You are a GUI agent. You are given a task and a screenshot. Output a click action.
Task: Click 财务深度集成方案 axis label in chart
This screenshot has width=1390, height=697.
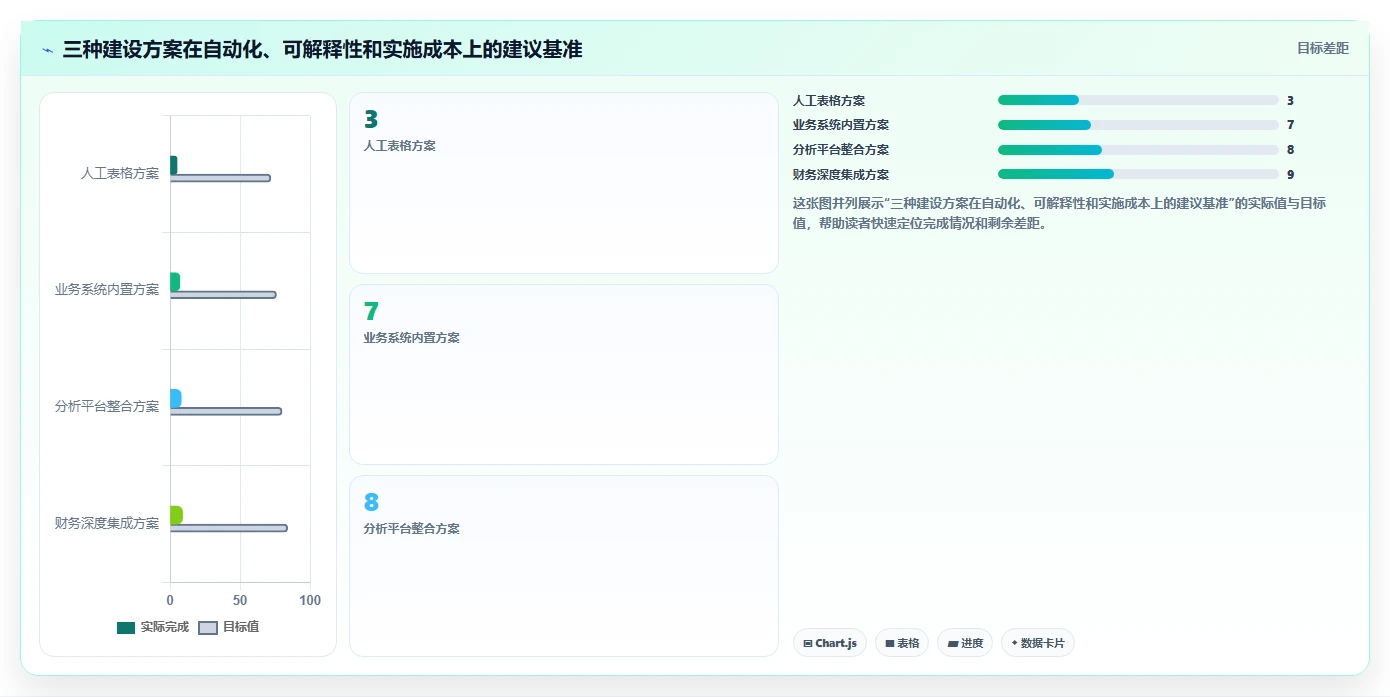107,523
